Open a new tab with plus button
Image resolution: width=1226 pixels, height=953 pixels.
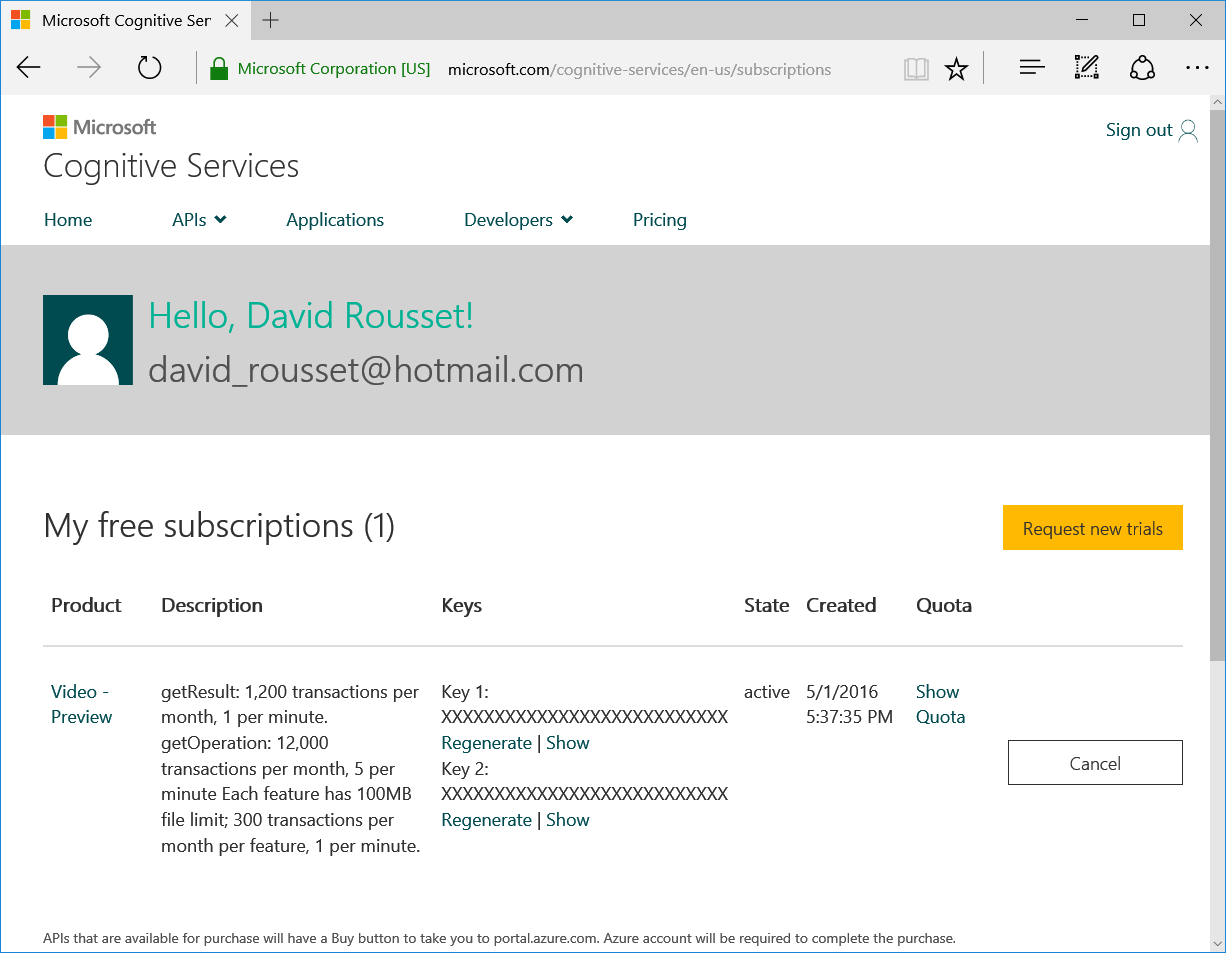pos(270,20)
